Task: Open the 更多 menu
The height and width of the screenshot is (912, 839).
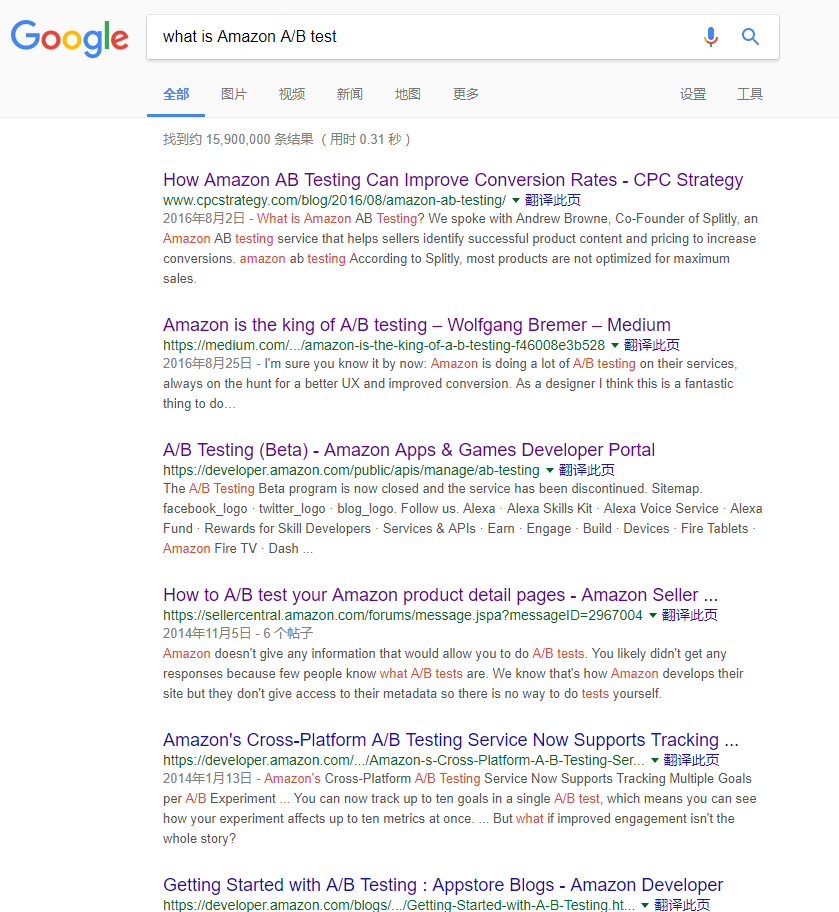Action: pos(465,94)
